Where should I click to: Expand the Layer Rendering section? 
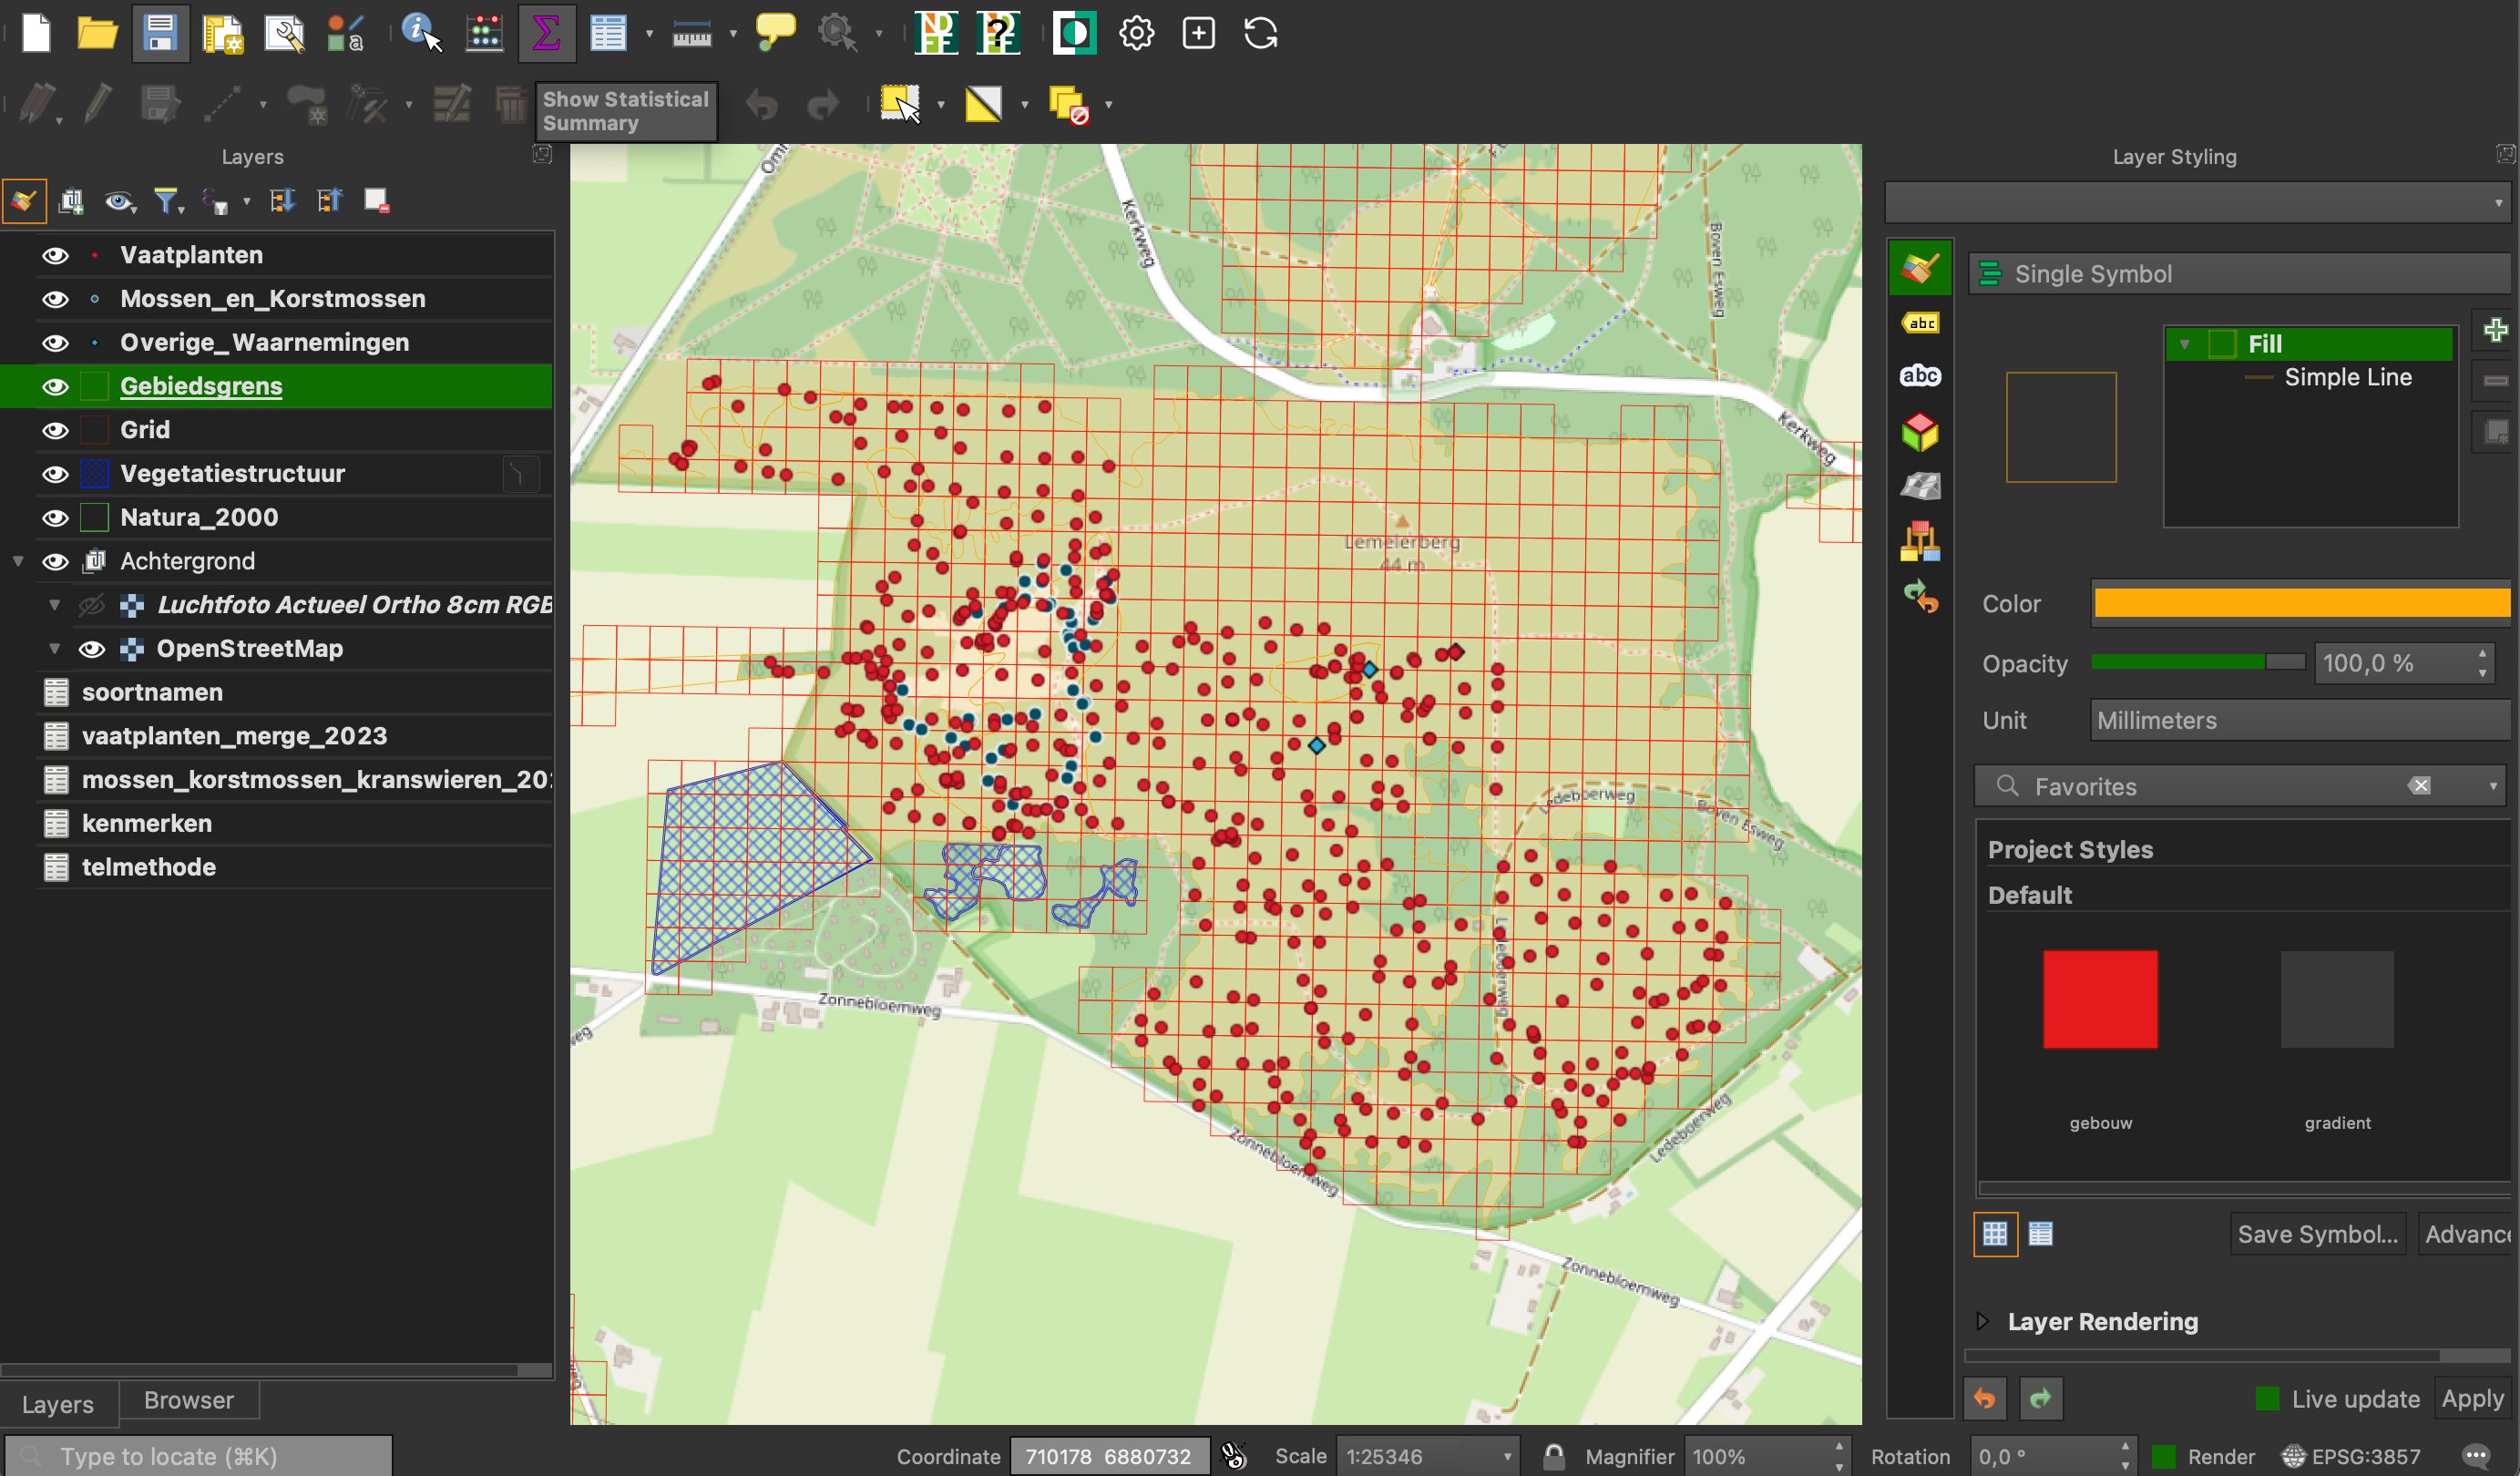[x=1983, y=1321]
